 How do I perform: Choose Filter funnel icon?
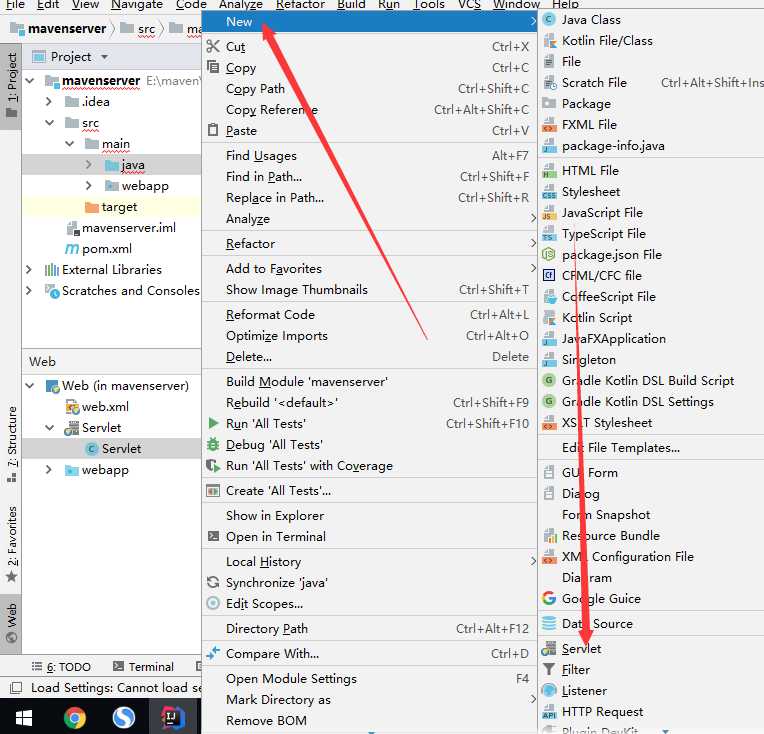[550, 670]
